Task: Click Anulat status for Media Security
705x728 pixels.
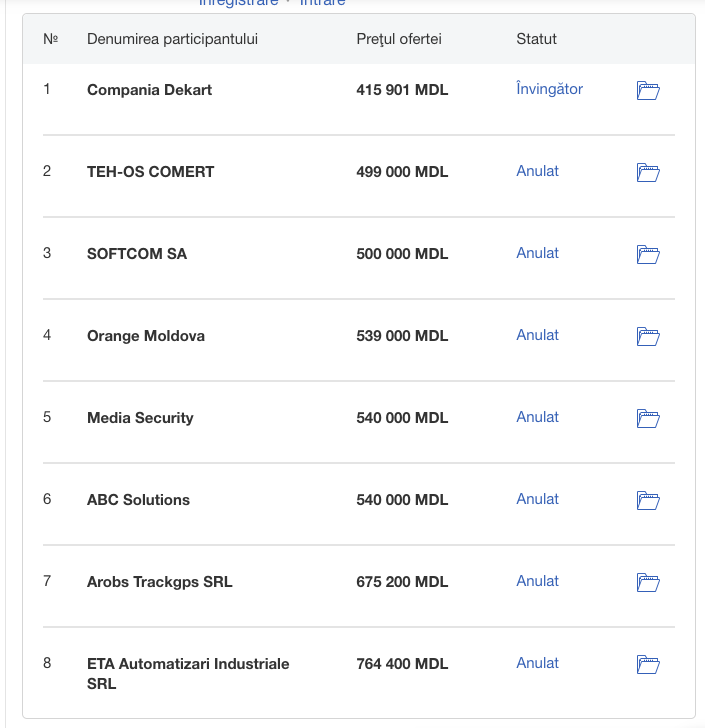Action: tap(537, 417)
